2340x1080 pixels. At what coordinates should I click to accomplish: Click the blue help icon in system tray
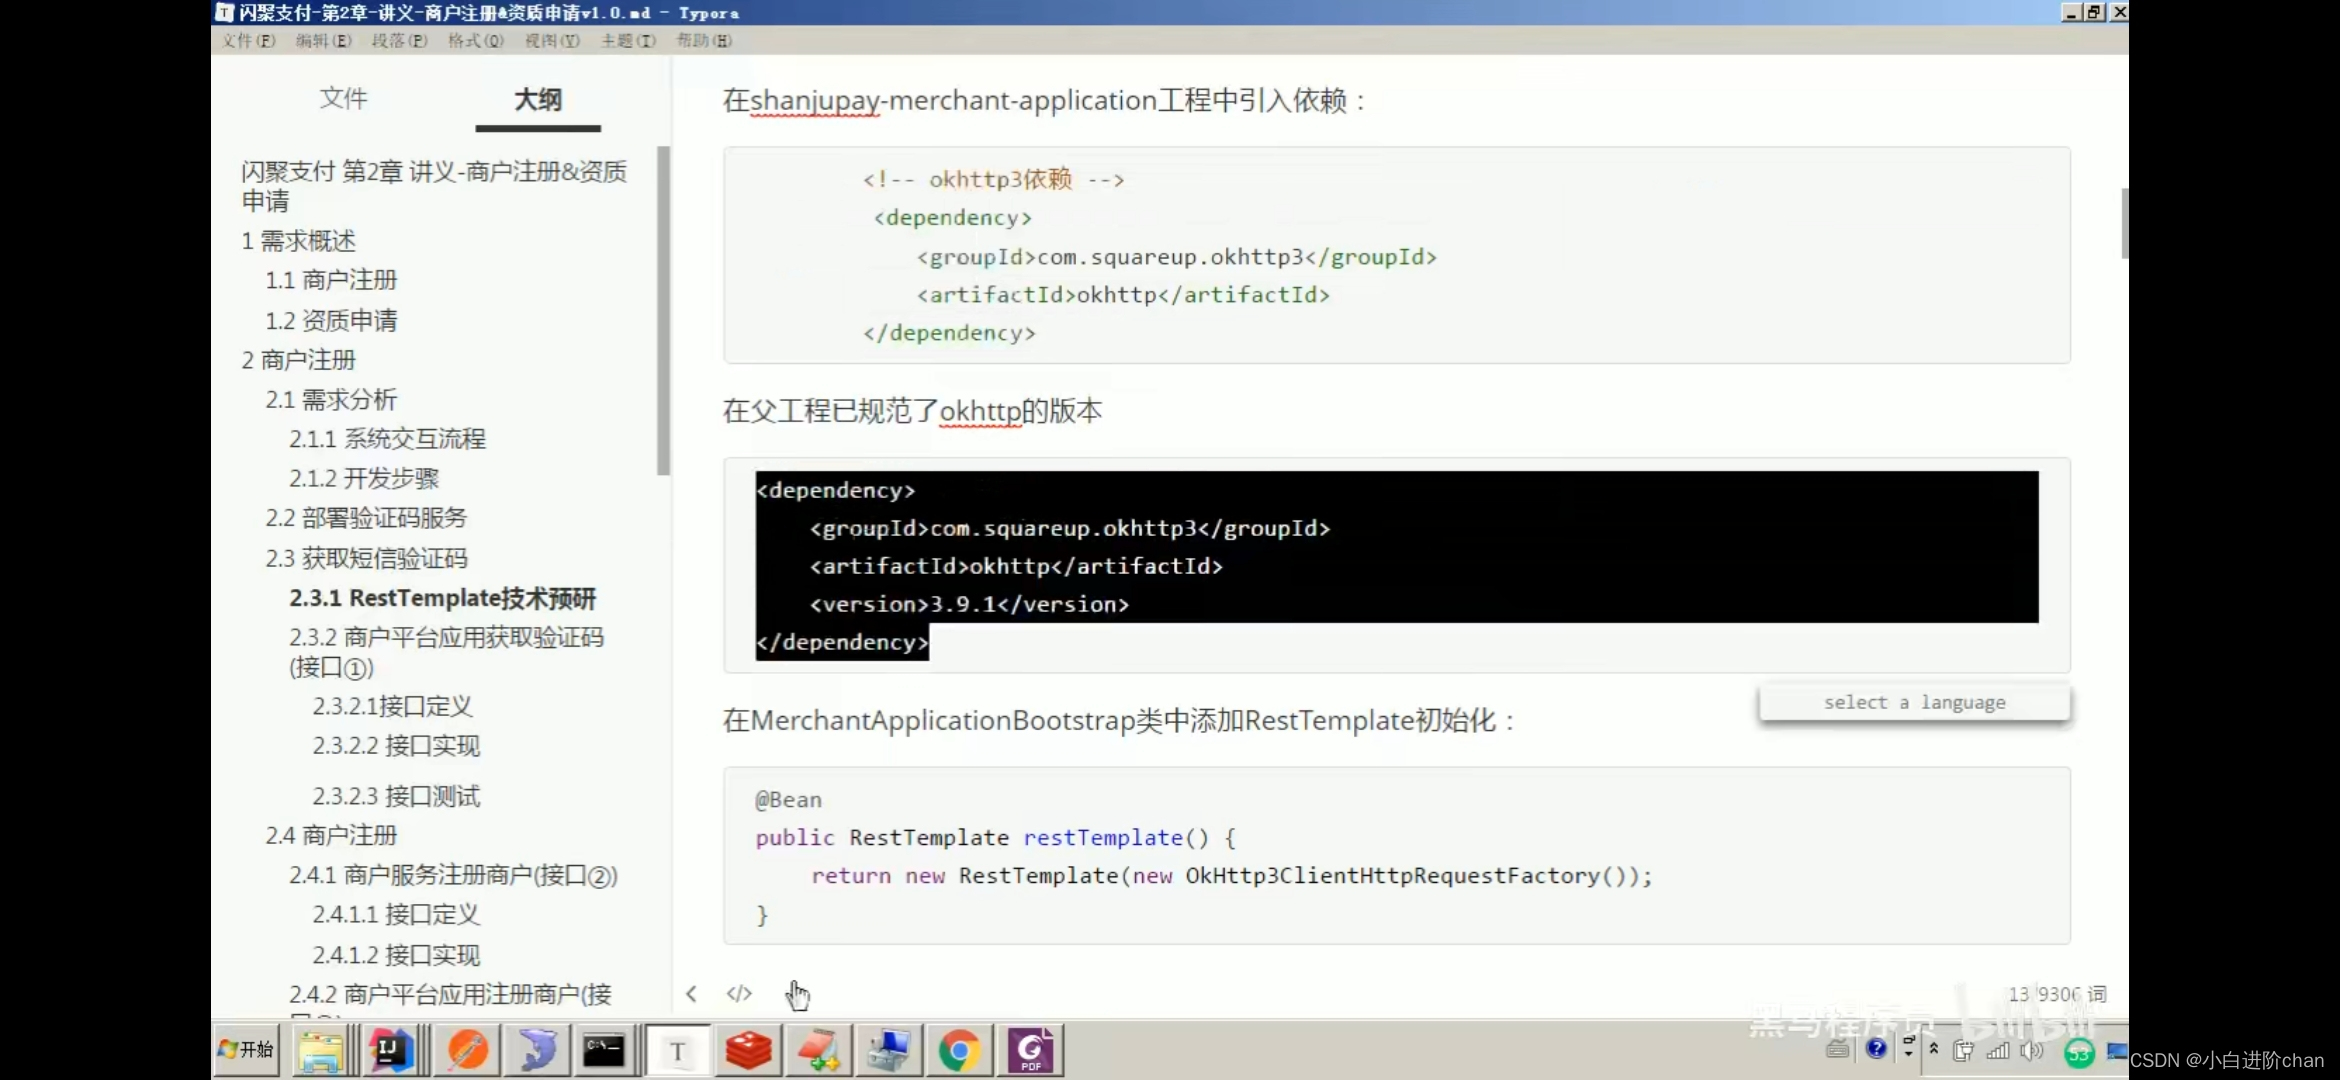1877,1048
